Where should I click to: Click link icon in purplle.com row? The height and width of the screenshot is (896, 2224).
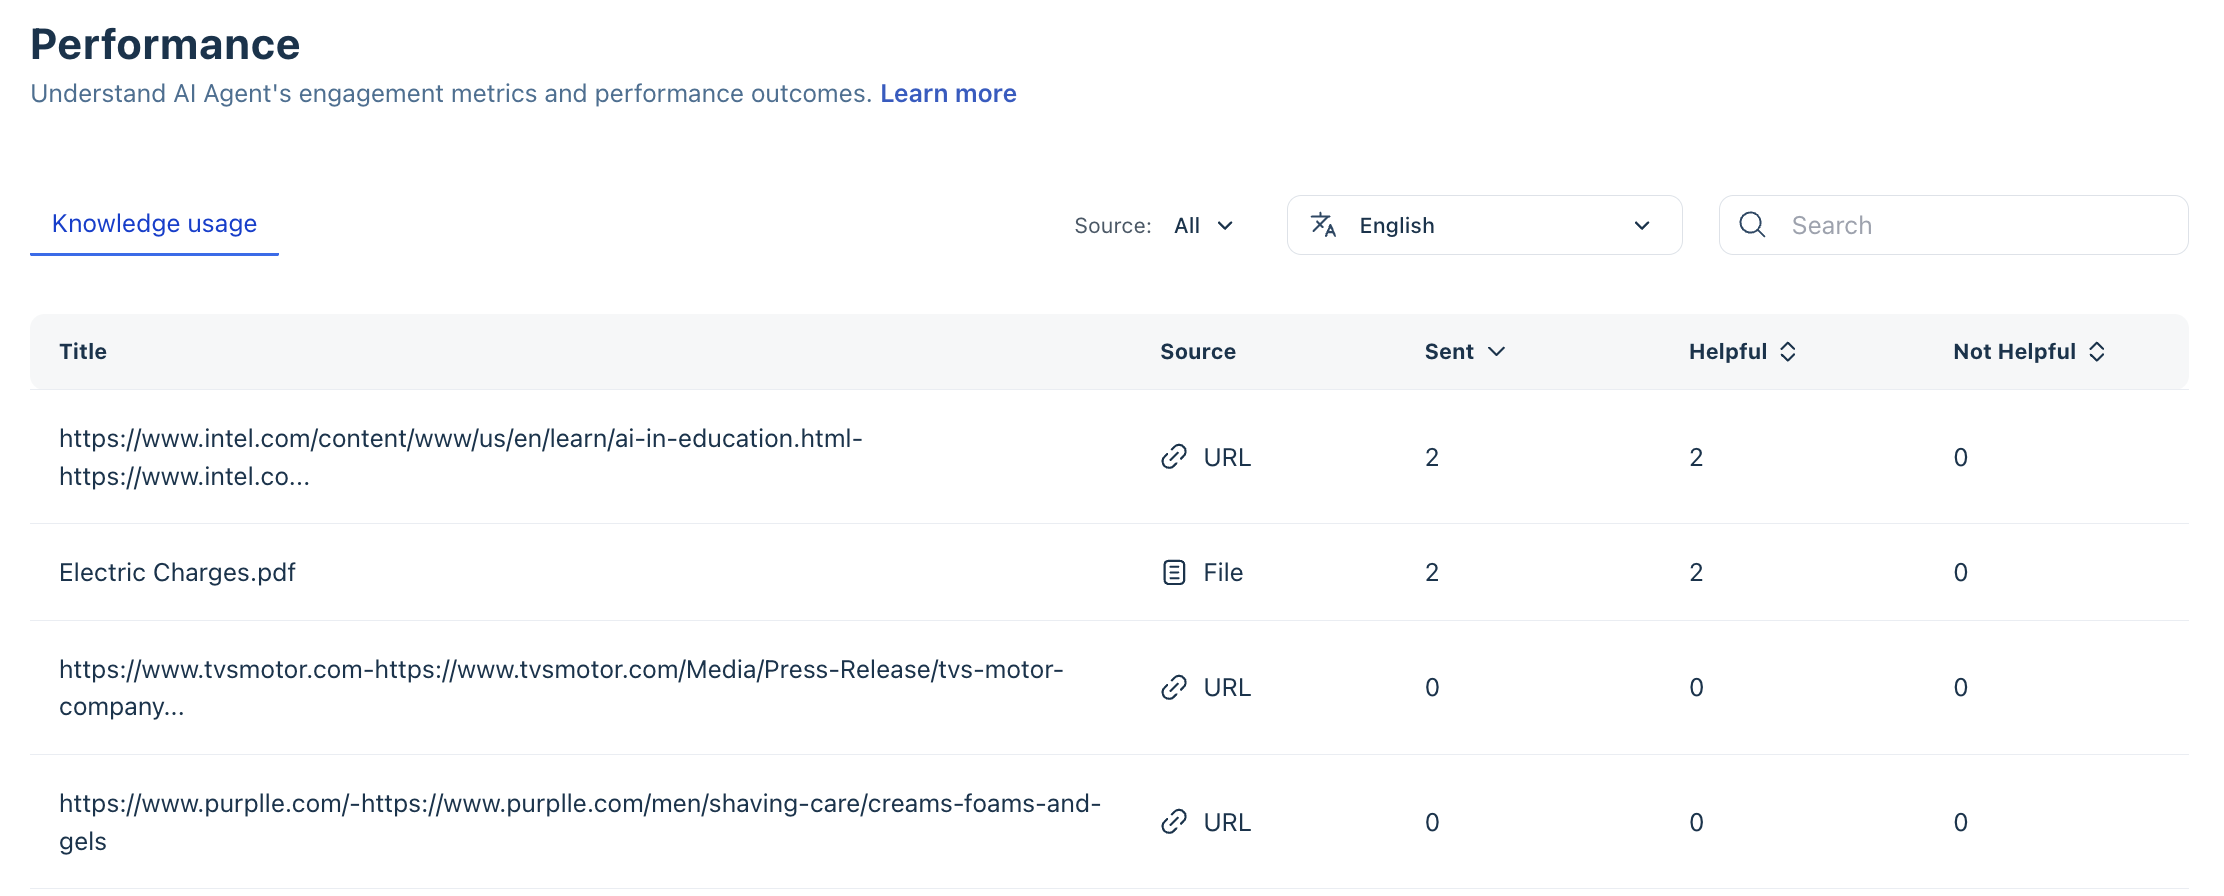tap(1174, 822)
